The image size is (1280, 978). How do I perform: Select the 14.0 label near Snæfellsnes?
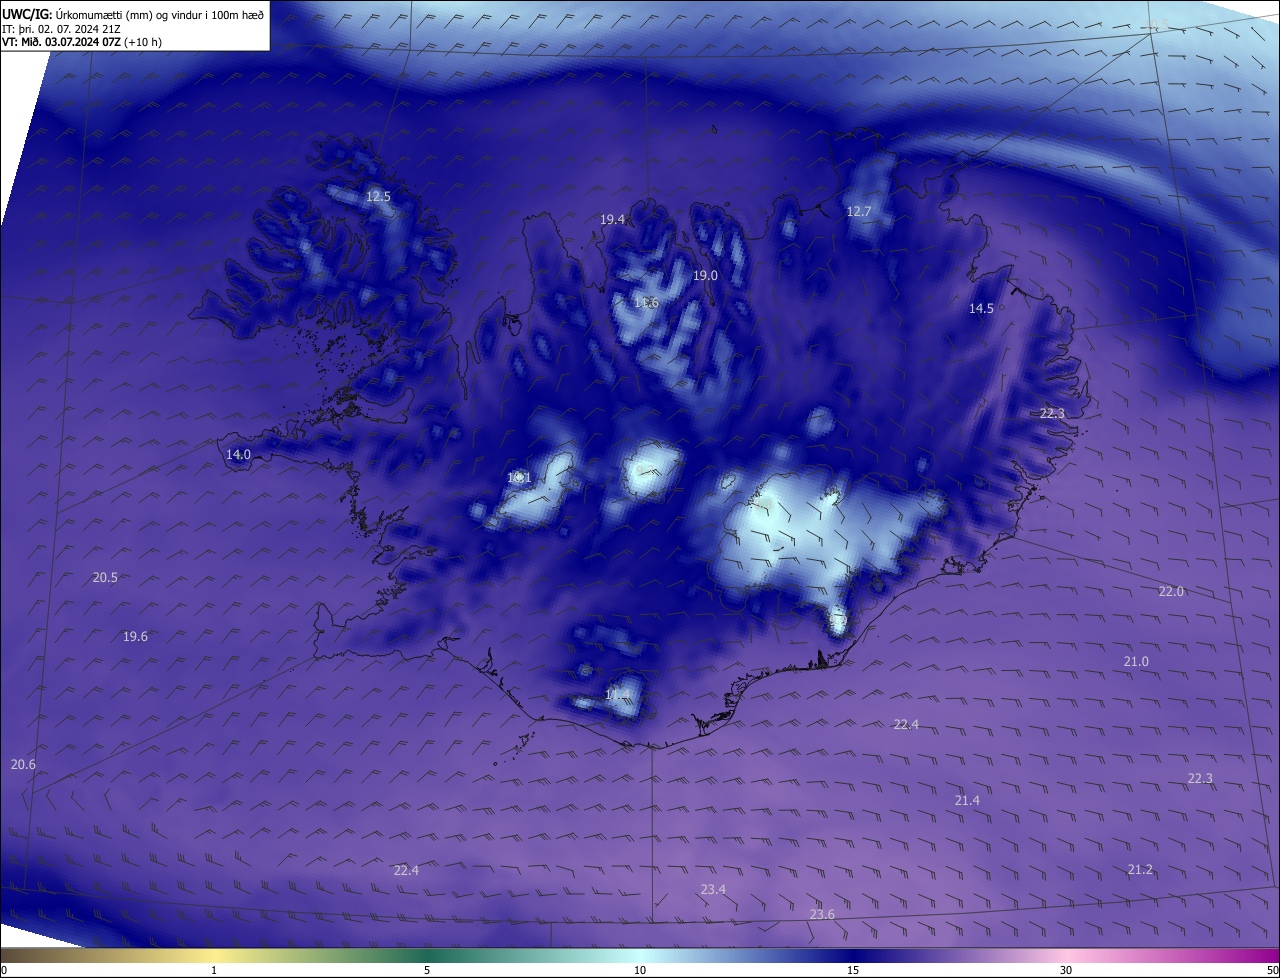point(238,454)
